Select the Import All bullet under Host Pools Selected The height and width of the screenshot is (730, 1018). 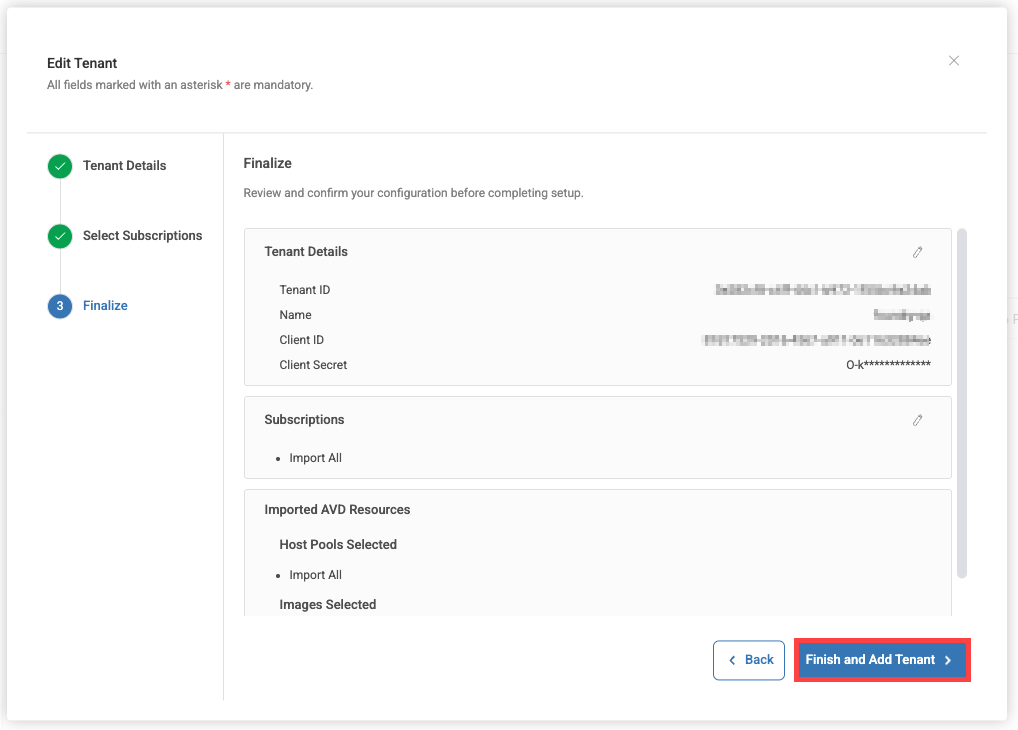pos(315,574)
